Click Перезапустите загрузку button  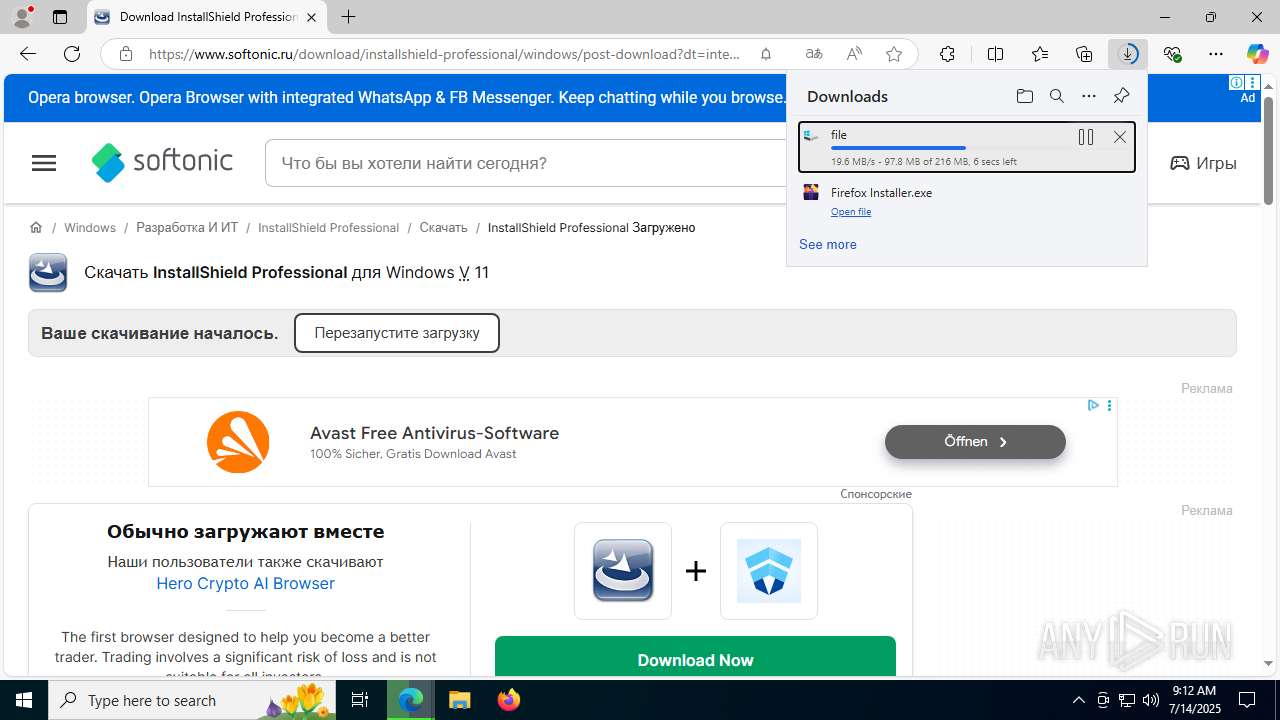397,333
